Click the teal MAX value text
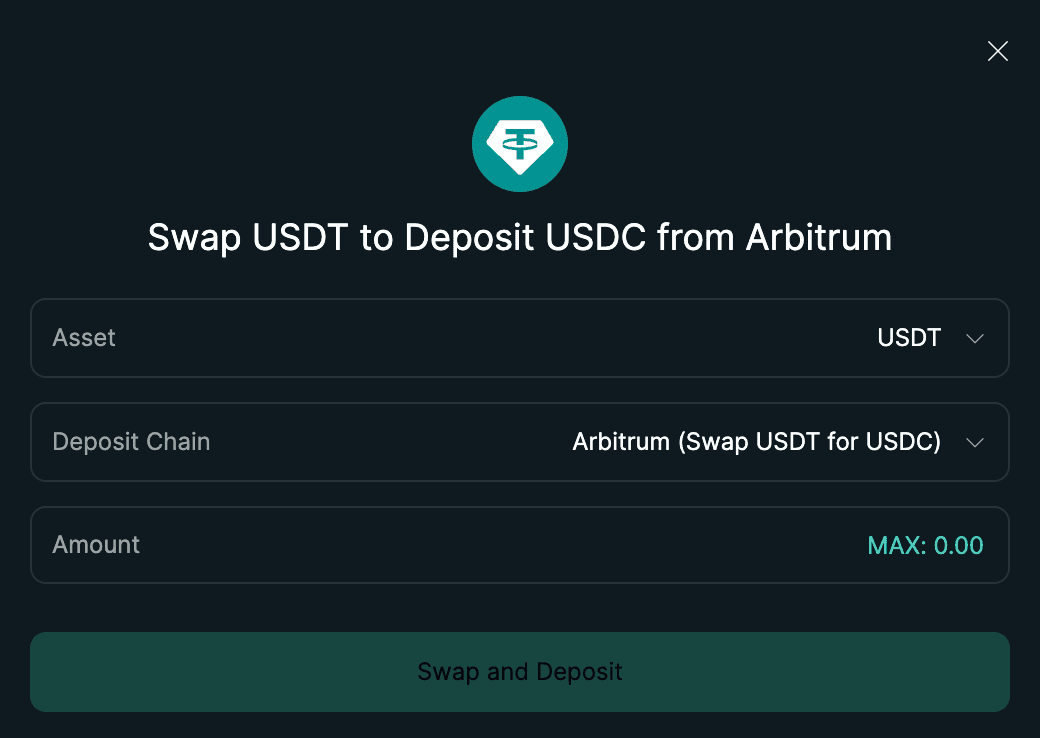Viewport: 1040px width, 738px height. click(925, 545)
